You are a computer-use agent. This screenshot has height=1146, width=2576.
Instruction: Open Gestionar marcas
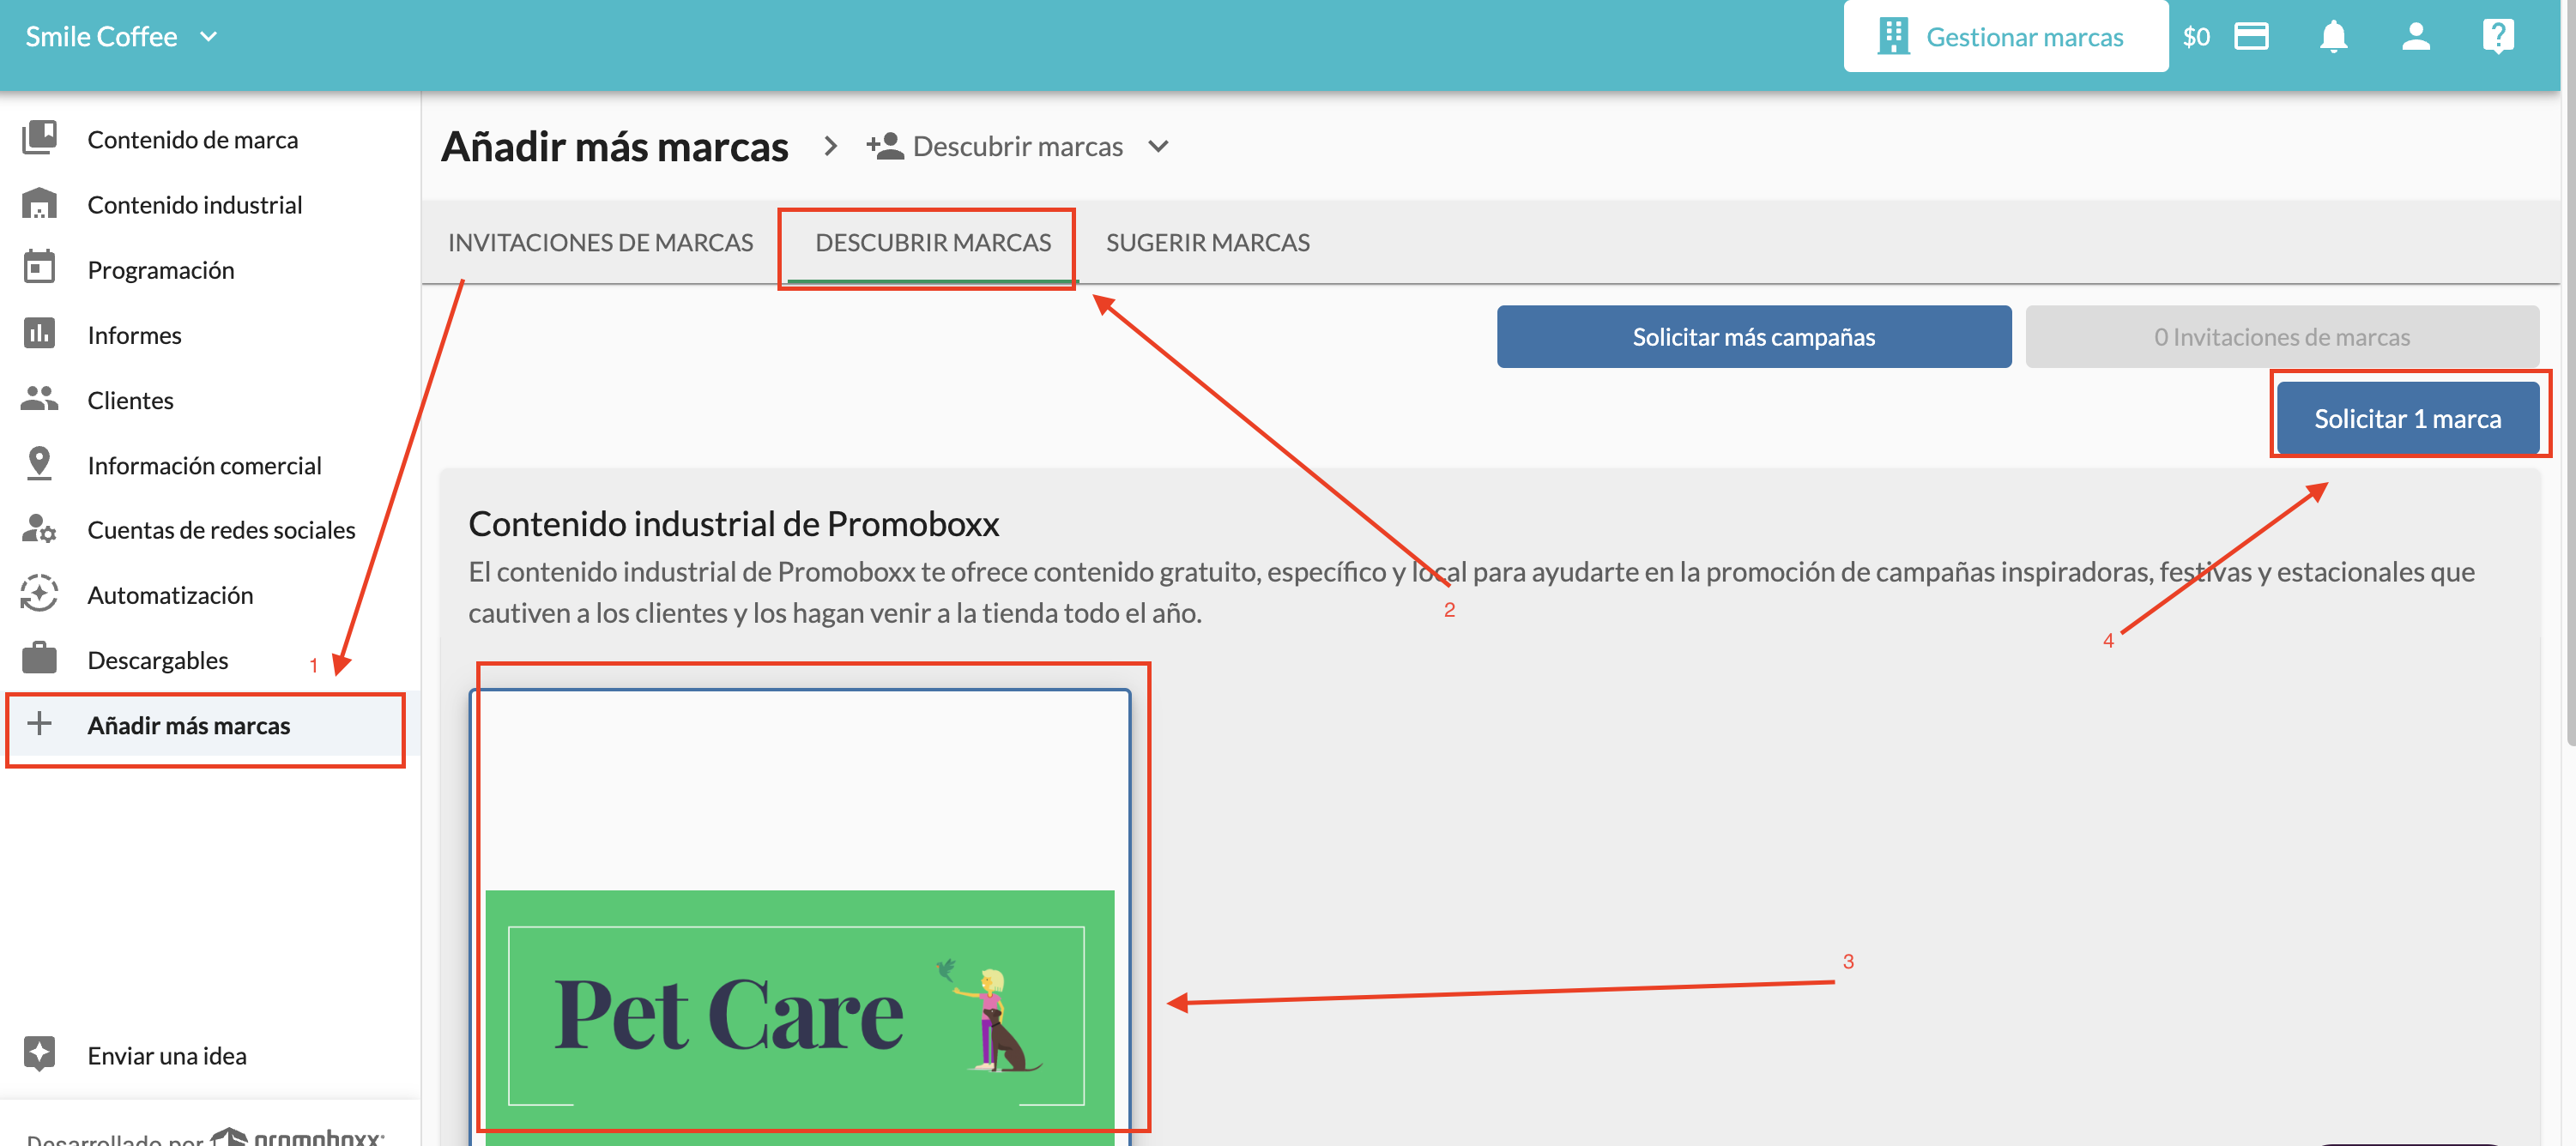(x=2005, y=37)
